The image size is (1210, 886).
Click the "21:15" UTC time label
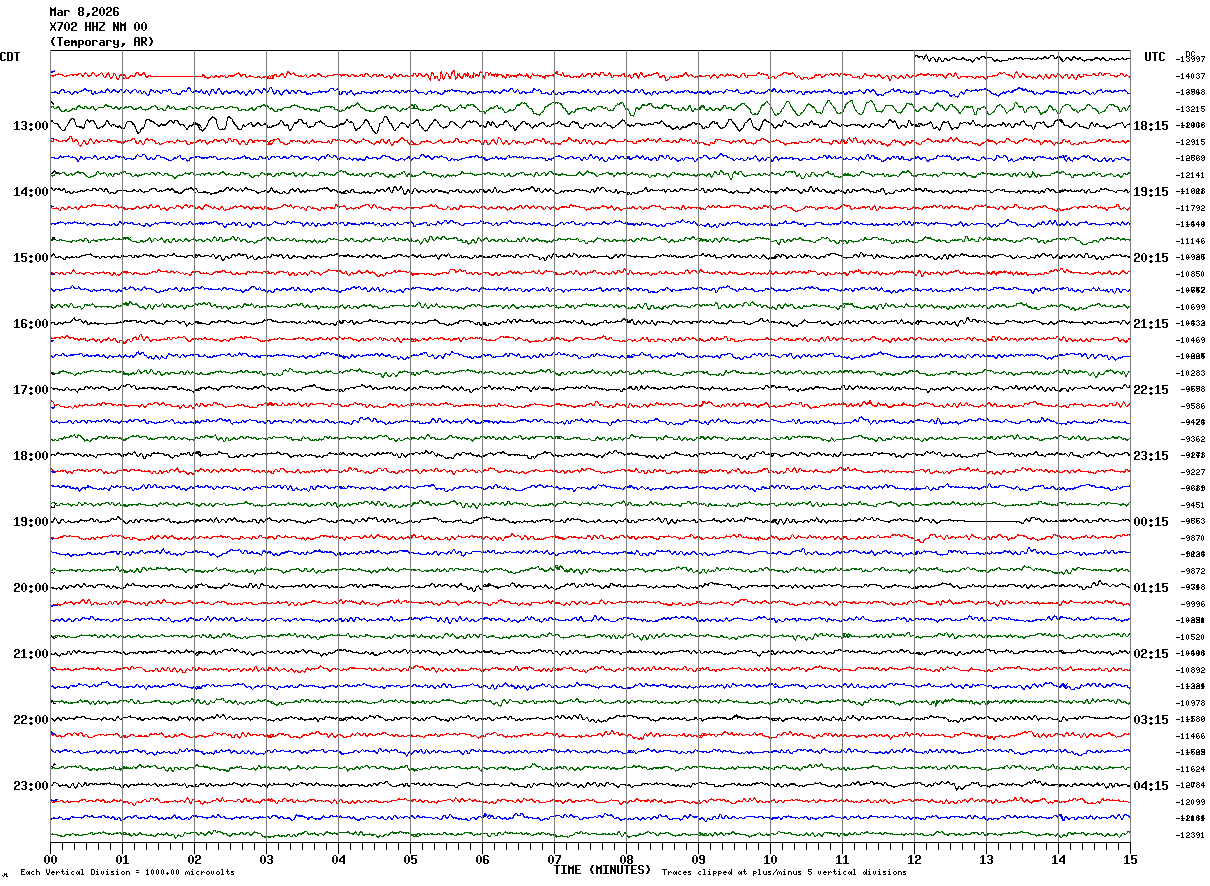(1151, 324)
